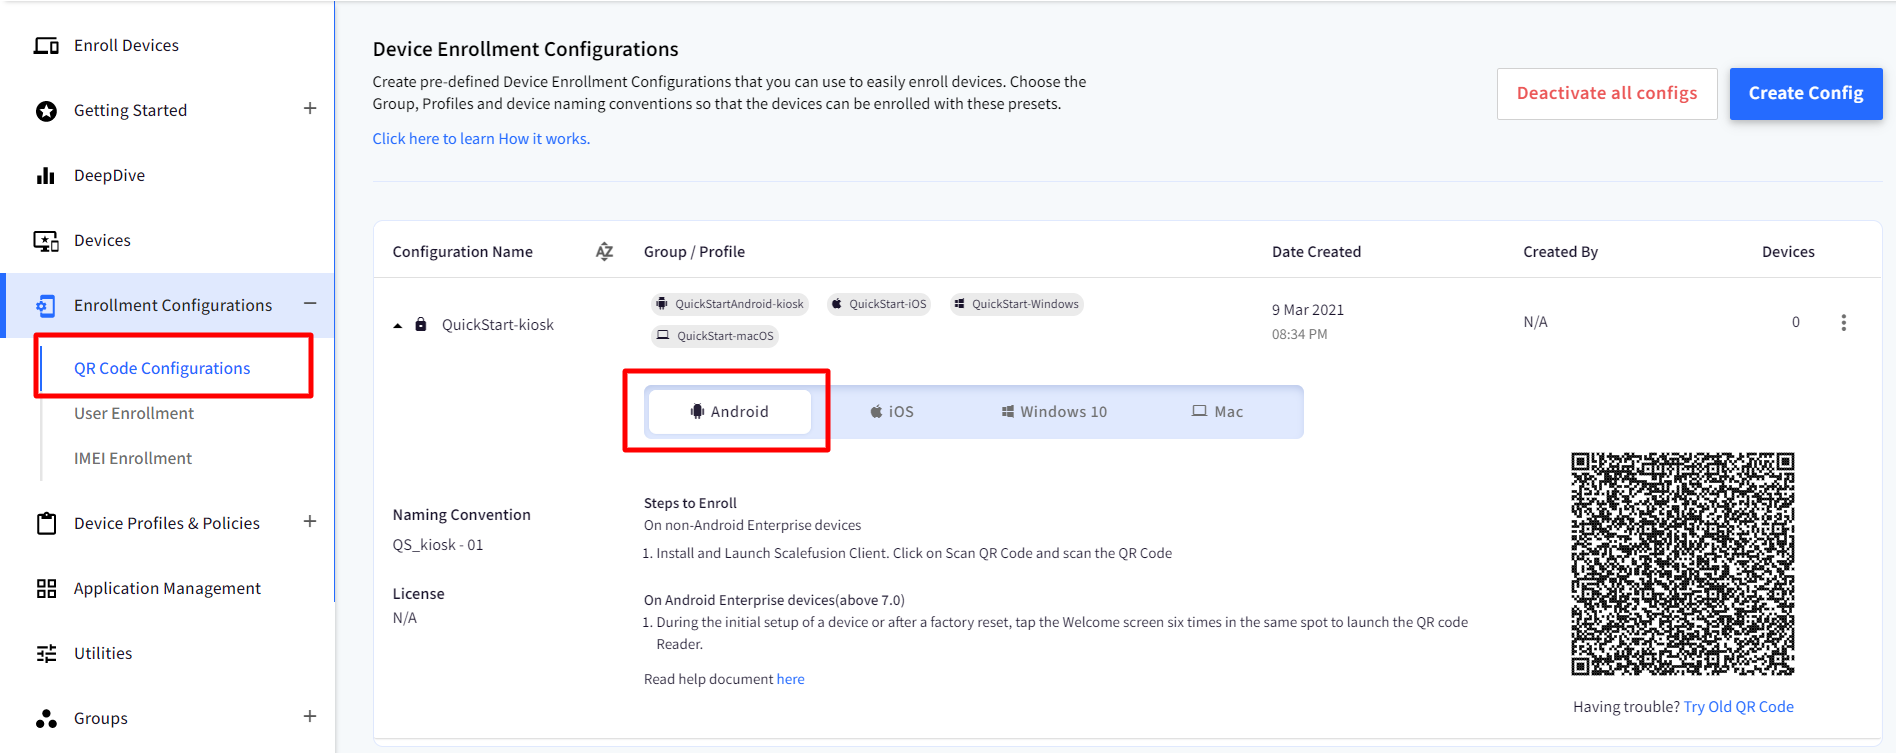
Task: Click the Utilities sliders icon
Action: click(x=46, y=653)
